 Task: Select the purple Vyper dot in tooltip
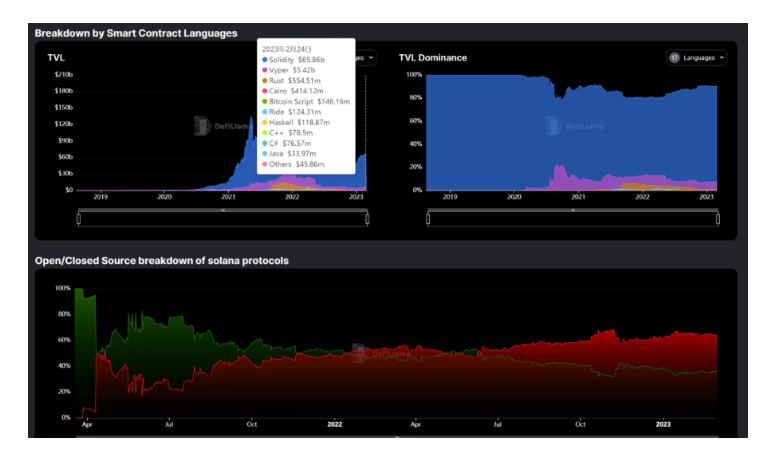(264, 71)
